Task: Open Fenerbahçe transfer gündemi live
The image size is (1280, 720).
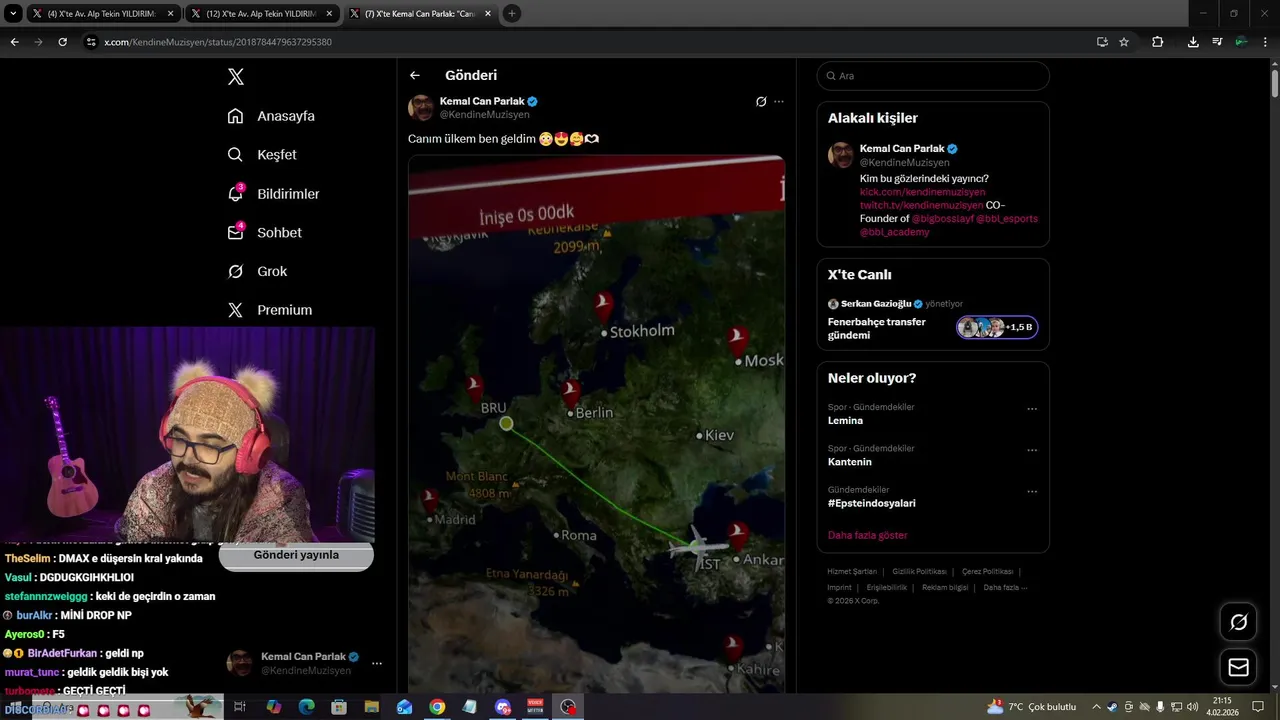Action: point(877,328)
